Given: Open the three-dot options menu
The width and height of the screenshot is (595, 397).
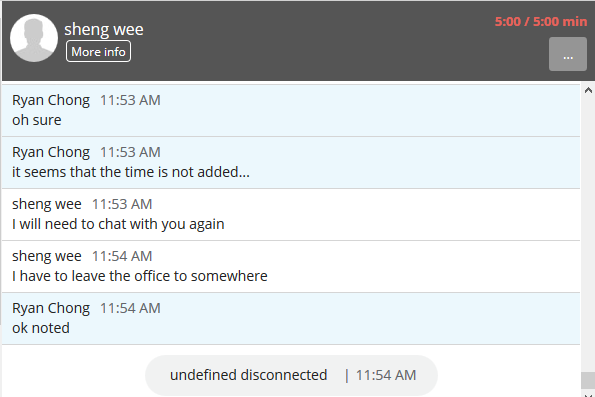Looking at the screenshot, I should 568,54.
